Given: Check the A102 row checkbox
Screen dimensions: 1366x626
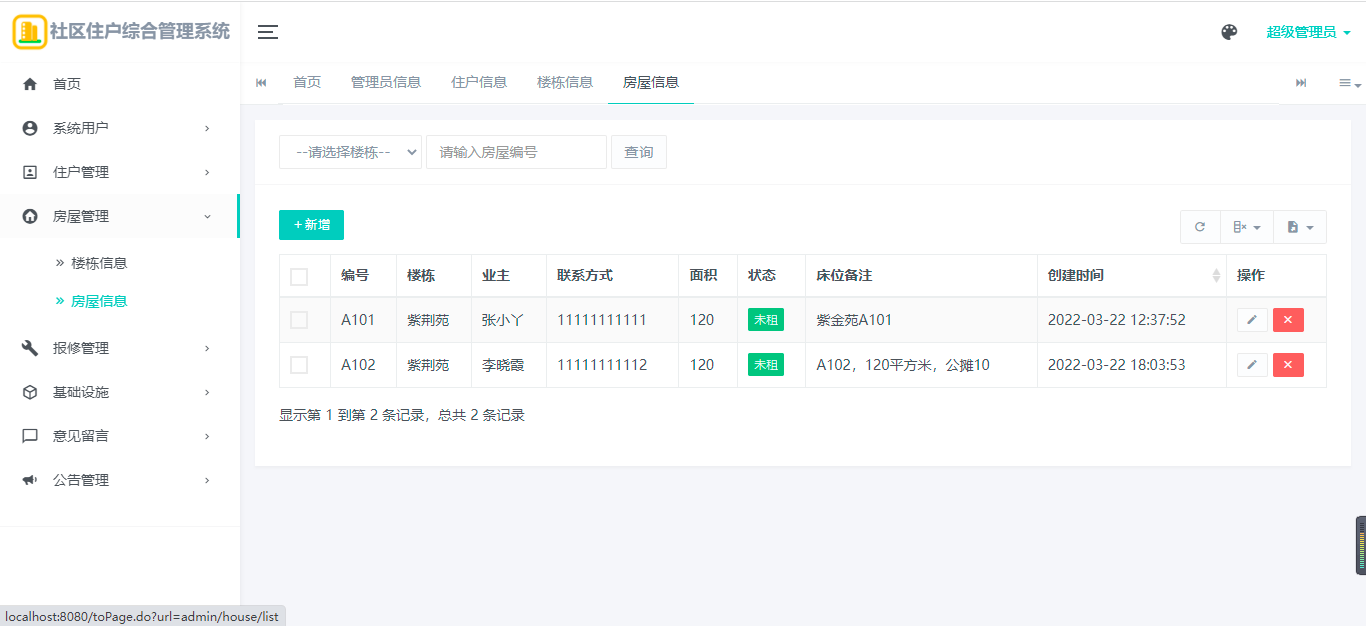Looking at the screenshot, I should pyautogui.click(x=299, y=365).
